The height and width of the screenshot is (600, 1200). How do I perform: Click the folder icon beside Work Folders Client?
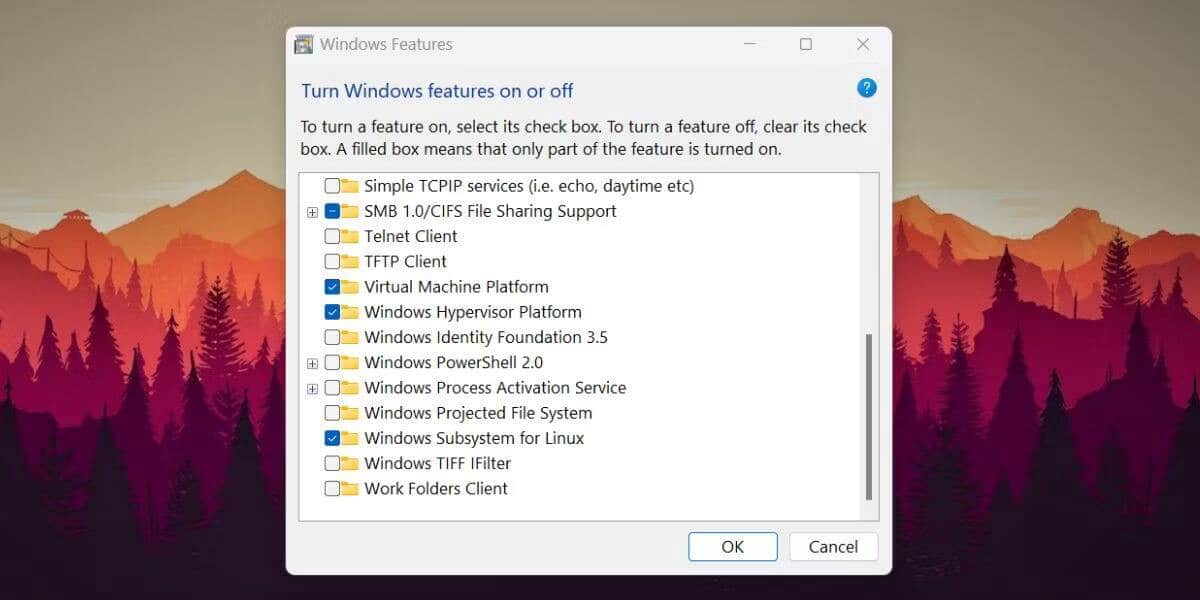[349, 488]
